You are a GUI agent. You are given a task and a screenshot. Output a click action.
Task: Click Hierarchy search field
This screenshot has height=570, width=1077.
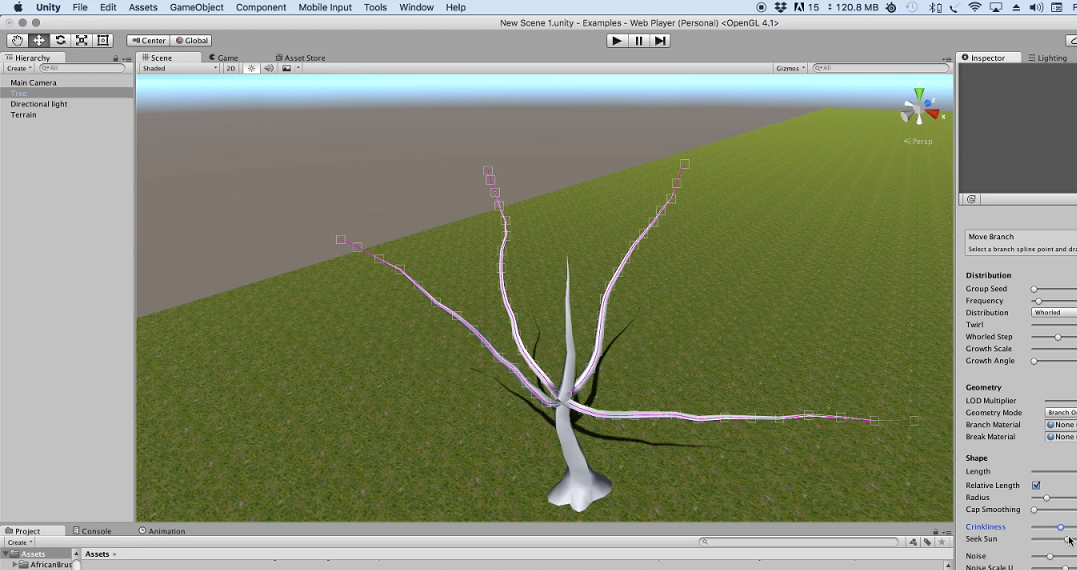pos(81,68)
